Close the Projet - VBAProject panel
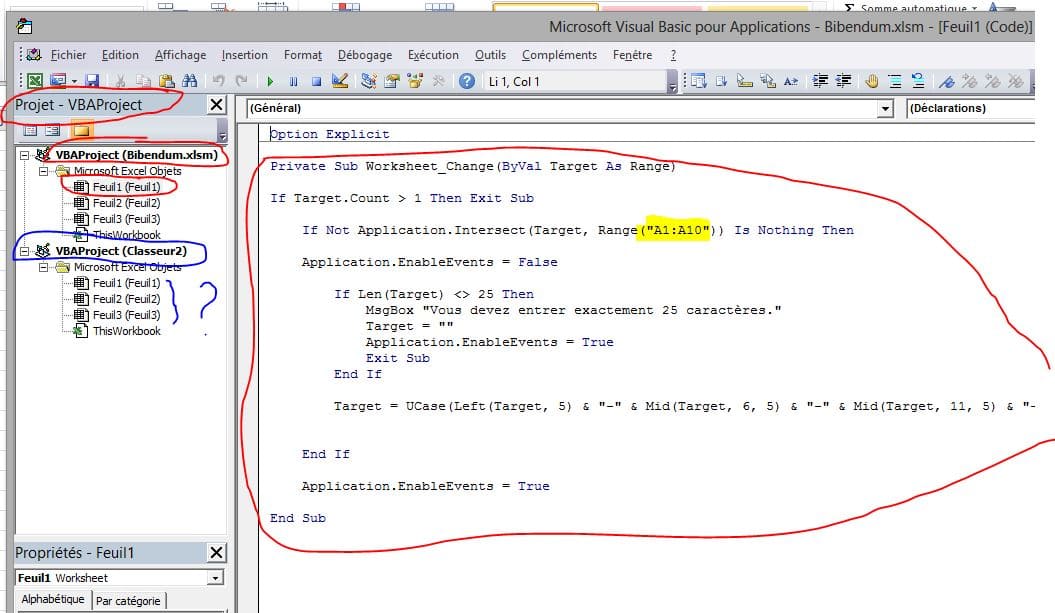The image size is (1055, 613). point(217,105)
